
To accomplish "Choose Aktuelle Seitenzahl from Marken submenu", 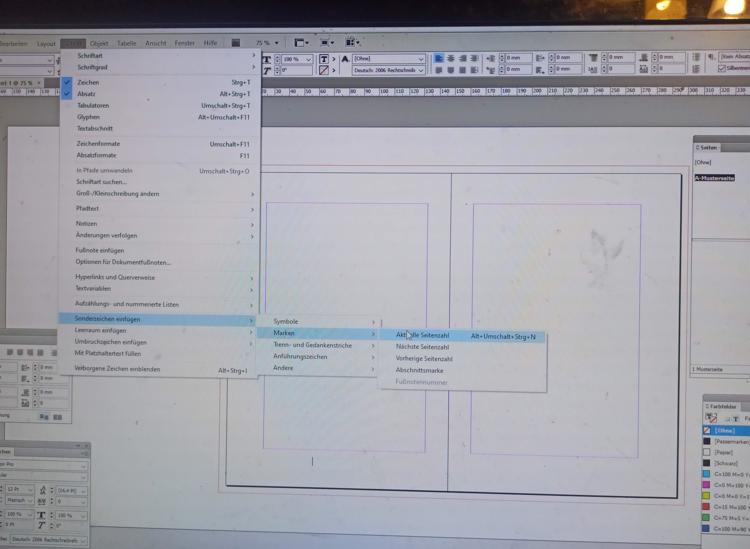I will coord(463,336).
